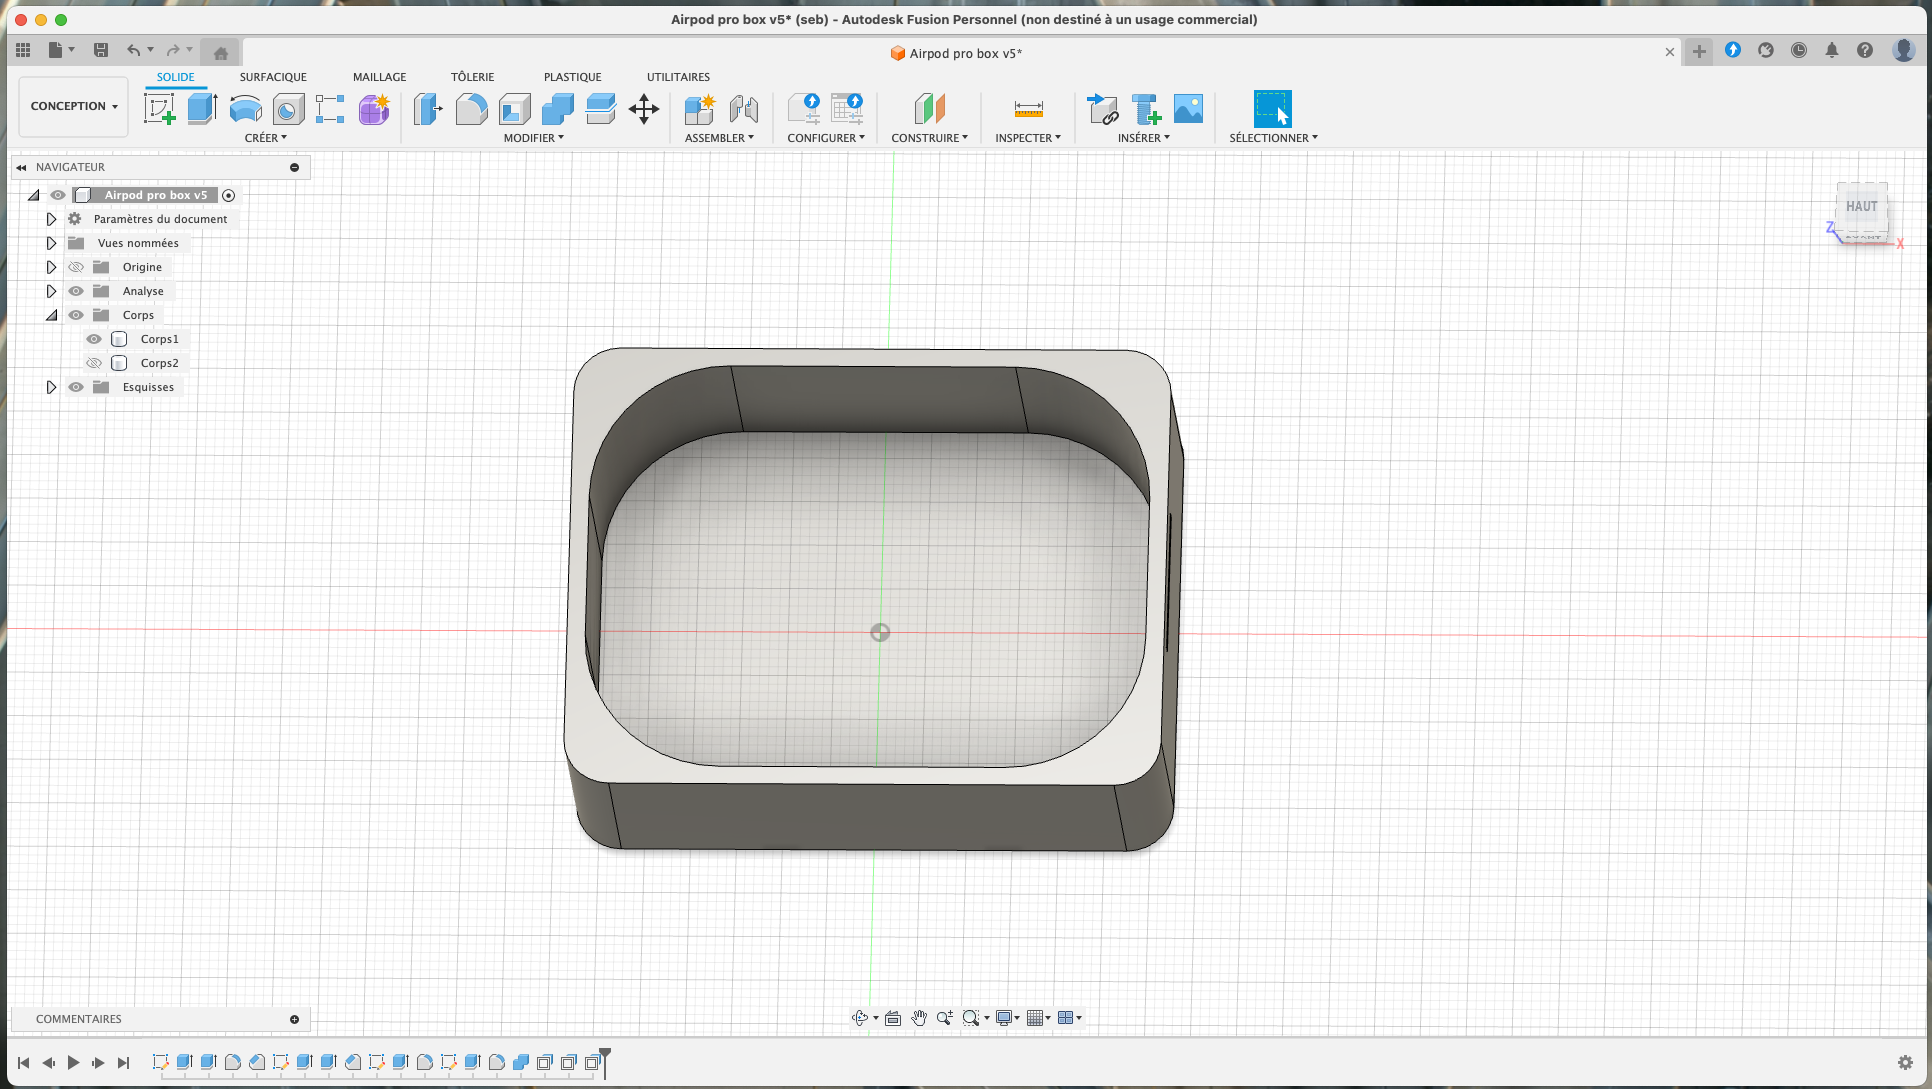The width and height of the screenshot is (1932, 1089).
Task: Collapse the Corps folder
Action: click(x=51, y=315)
